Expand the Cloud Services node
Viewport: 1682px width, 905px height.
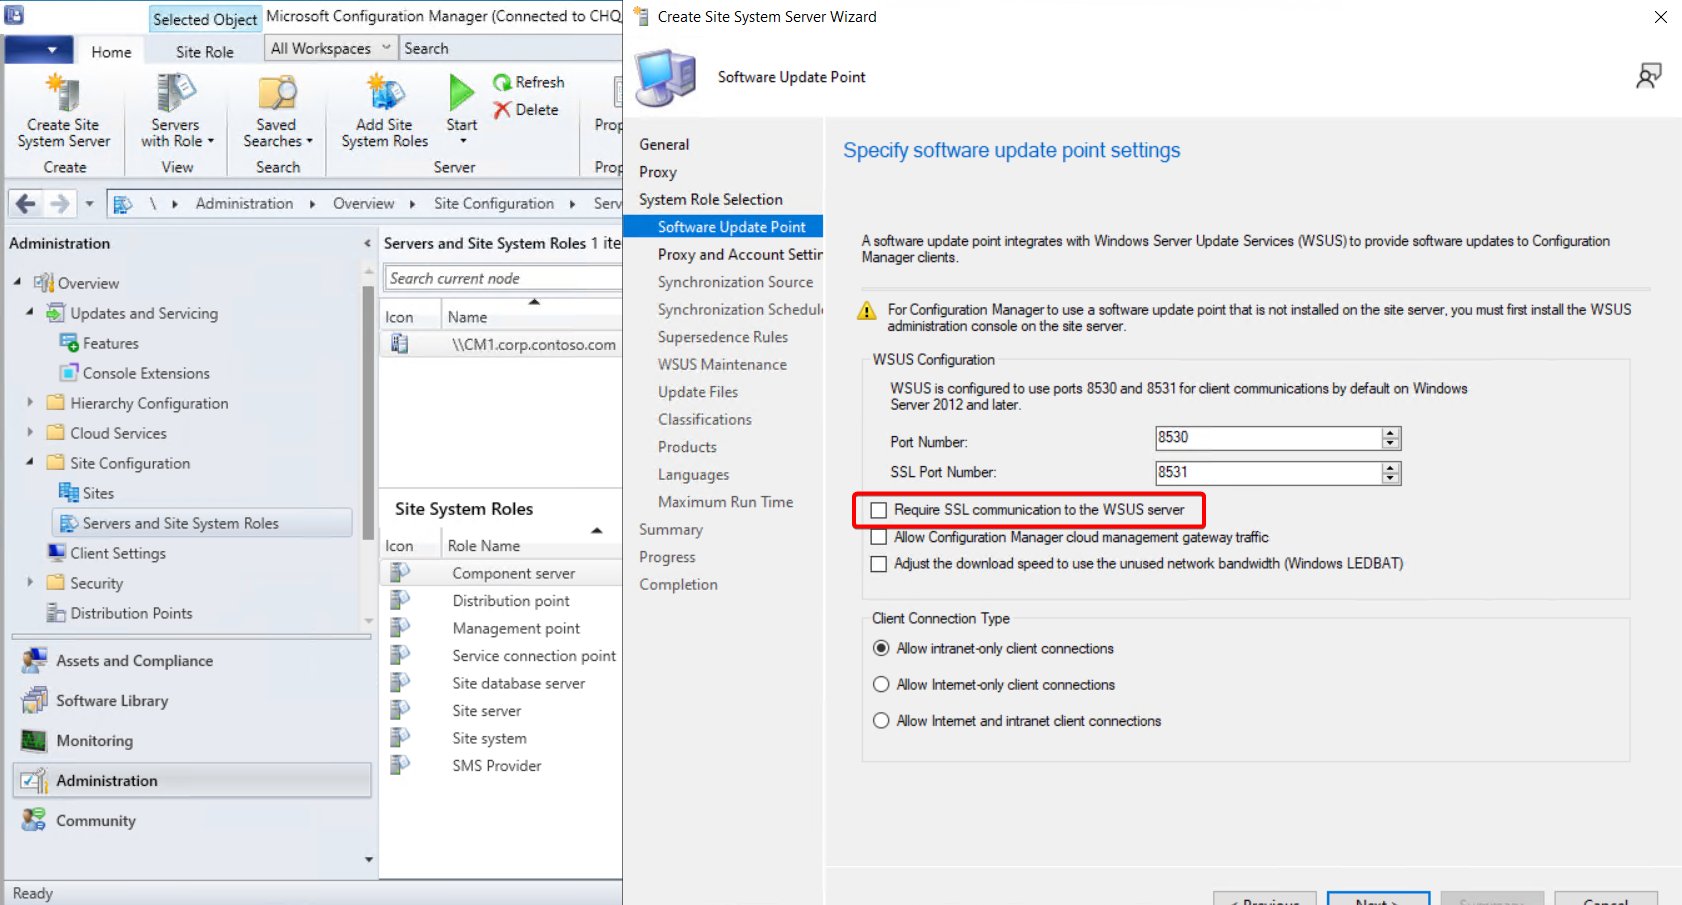coord(30,432)
